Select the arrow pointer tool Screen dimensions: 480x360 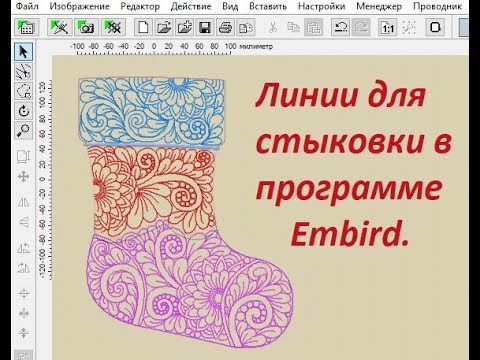pyautogui.click(x=24, y=52)
